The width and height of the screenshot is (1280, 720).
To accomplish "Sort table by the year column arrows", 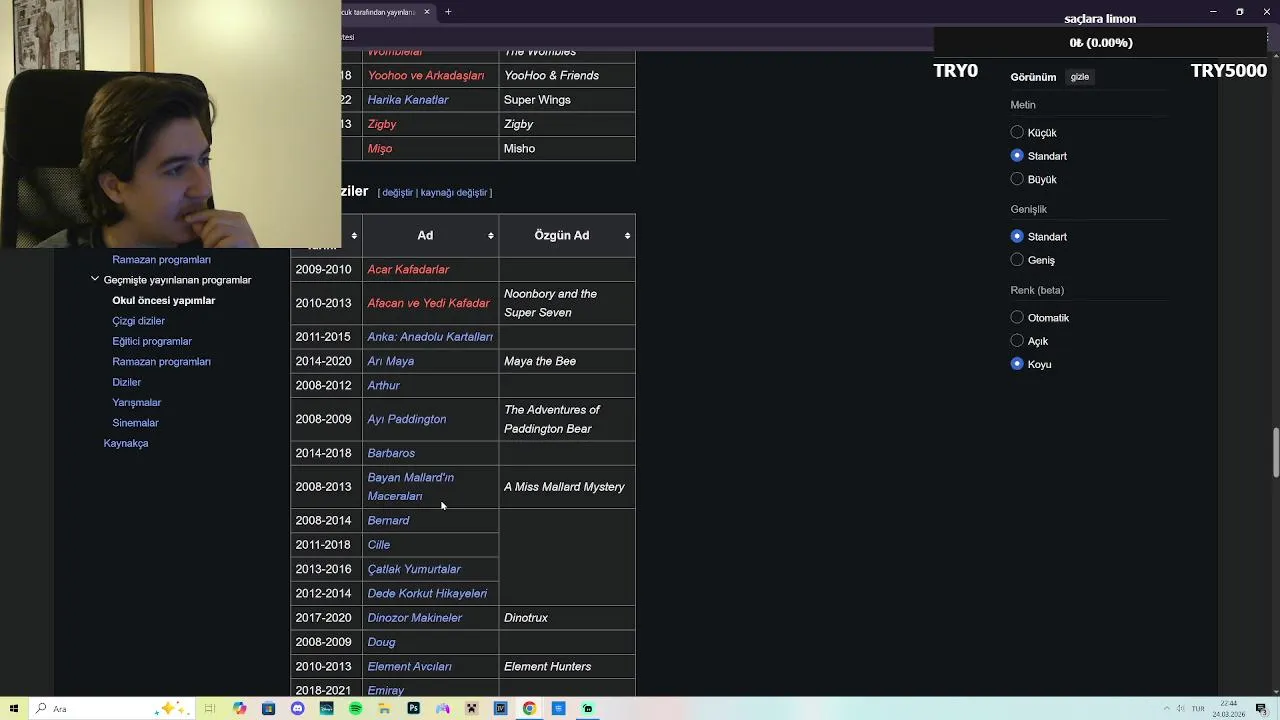I will pos(353,236).
